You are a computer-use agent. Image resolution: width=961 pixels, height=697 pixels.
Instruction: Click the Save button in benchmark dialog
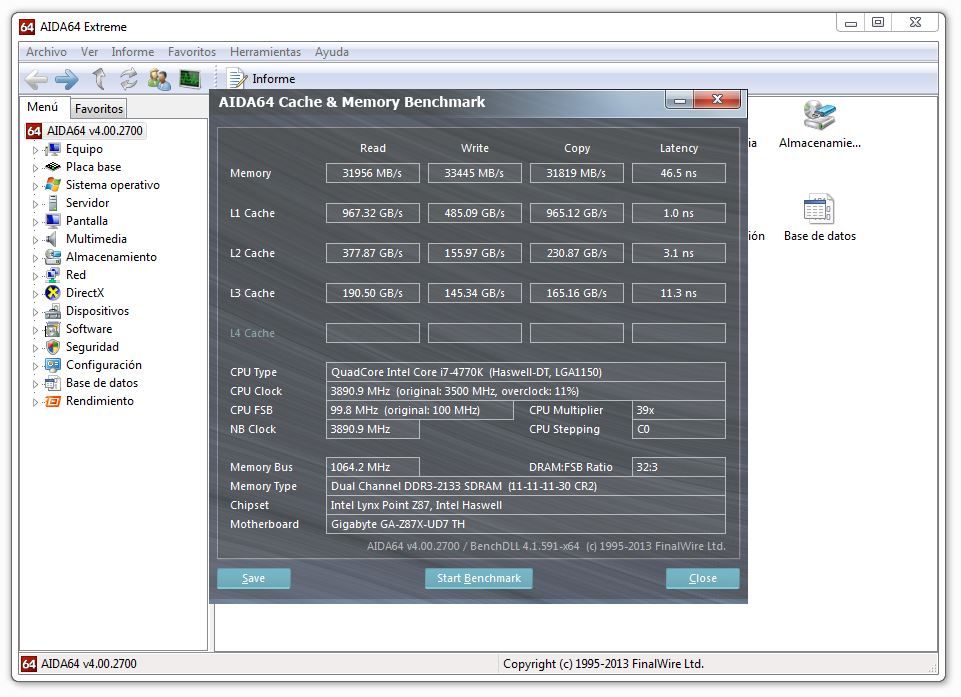tap(254, 578)
